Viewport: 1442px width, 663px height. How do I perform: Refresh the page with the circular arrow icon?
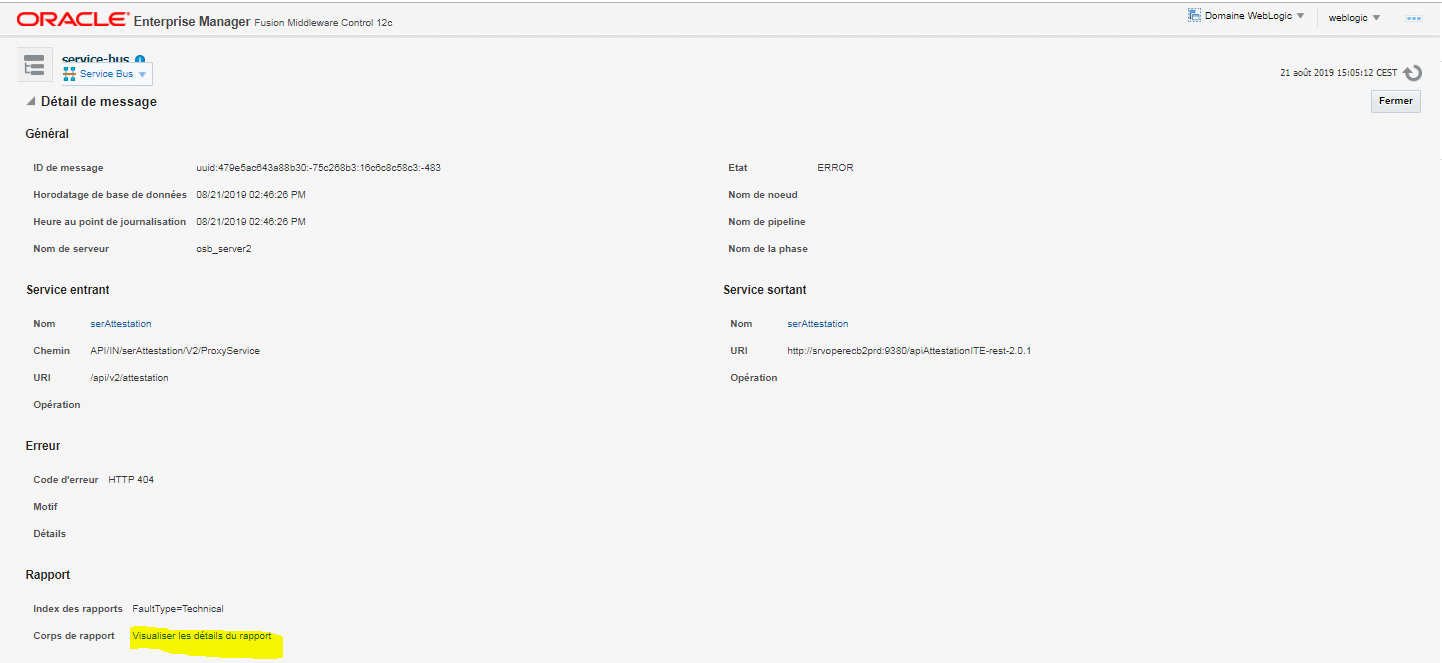tap(1412, 73)
